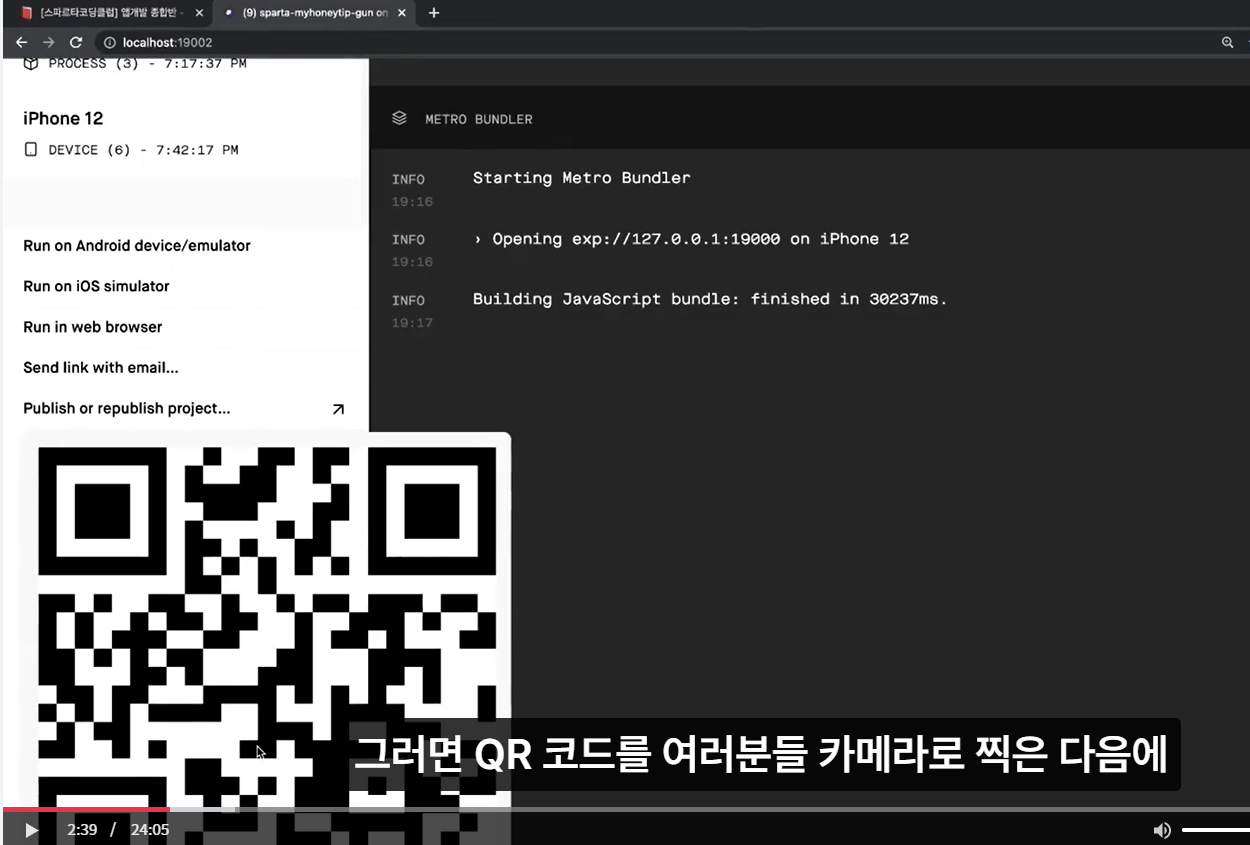
Task: Click Publish or republish project
Action: 127,409
